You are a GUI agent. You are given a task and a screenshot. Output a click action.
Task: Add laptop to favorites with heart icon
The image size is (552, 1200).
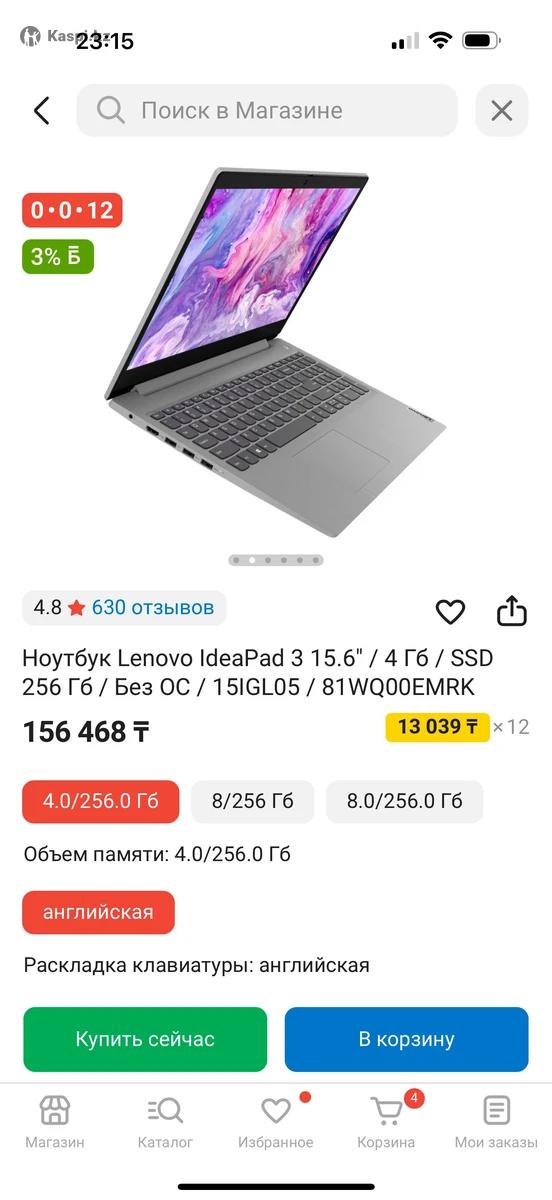451,611
